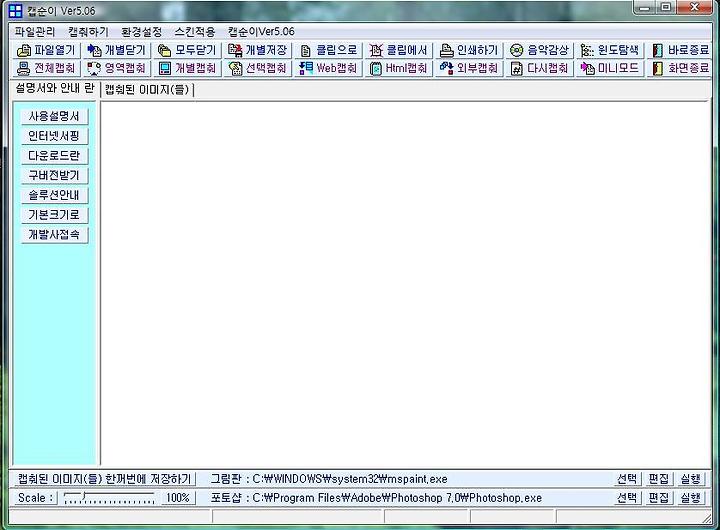Screen dimensions: 720x530
Task: Click the 클립으로 (to clipboard) toolbar button
Action: [x=328, y=50]
